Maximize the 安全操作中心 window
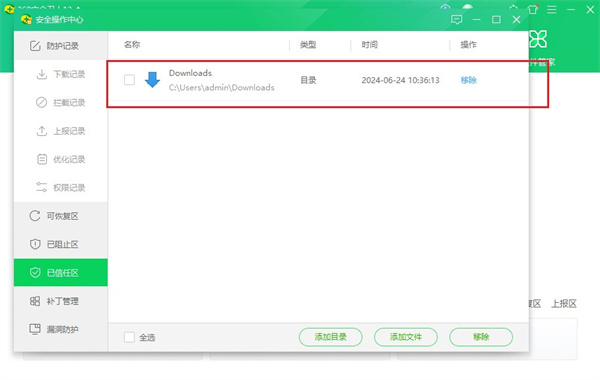 pos(496,20)
